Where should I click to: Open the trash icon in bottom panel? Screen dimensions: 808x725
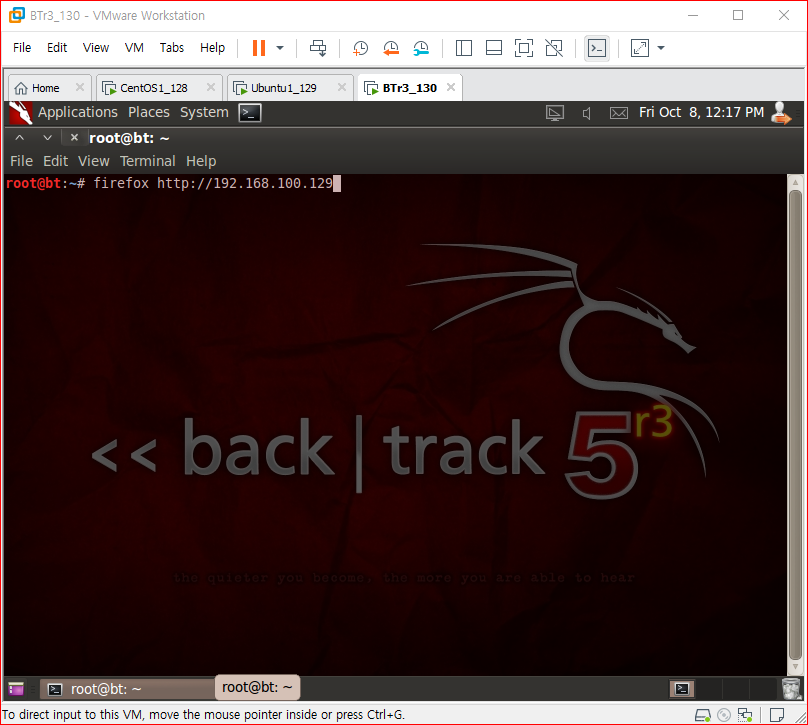click(x=792, y=688)
